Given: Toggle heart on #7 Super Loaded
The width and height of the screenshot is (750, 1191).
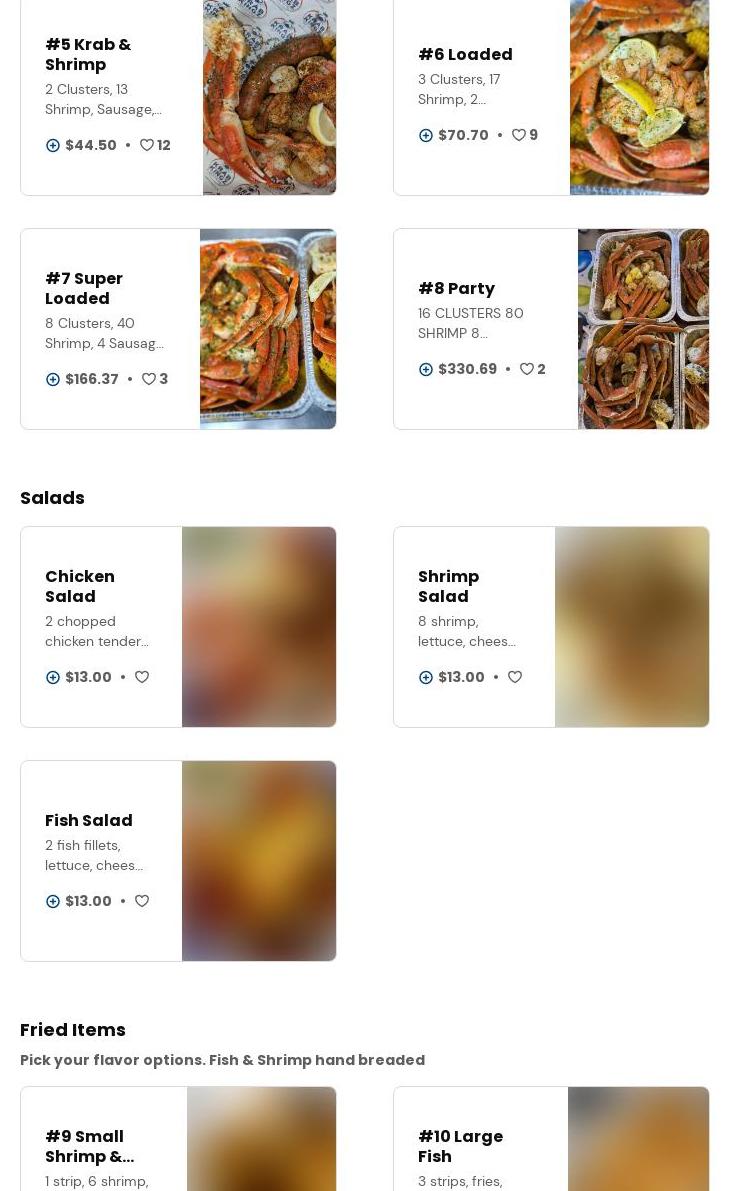Looking at the screenshot, I should [x=149, y=379].
